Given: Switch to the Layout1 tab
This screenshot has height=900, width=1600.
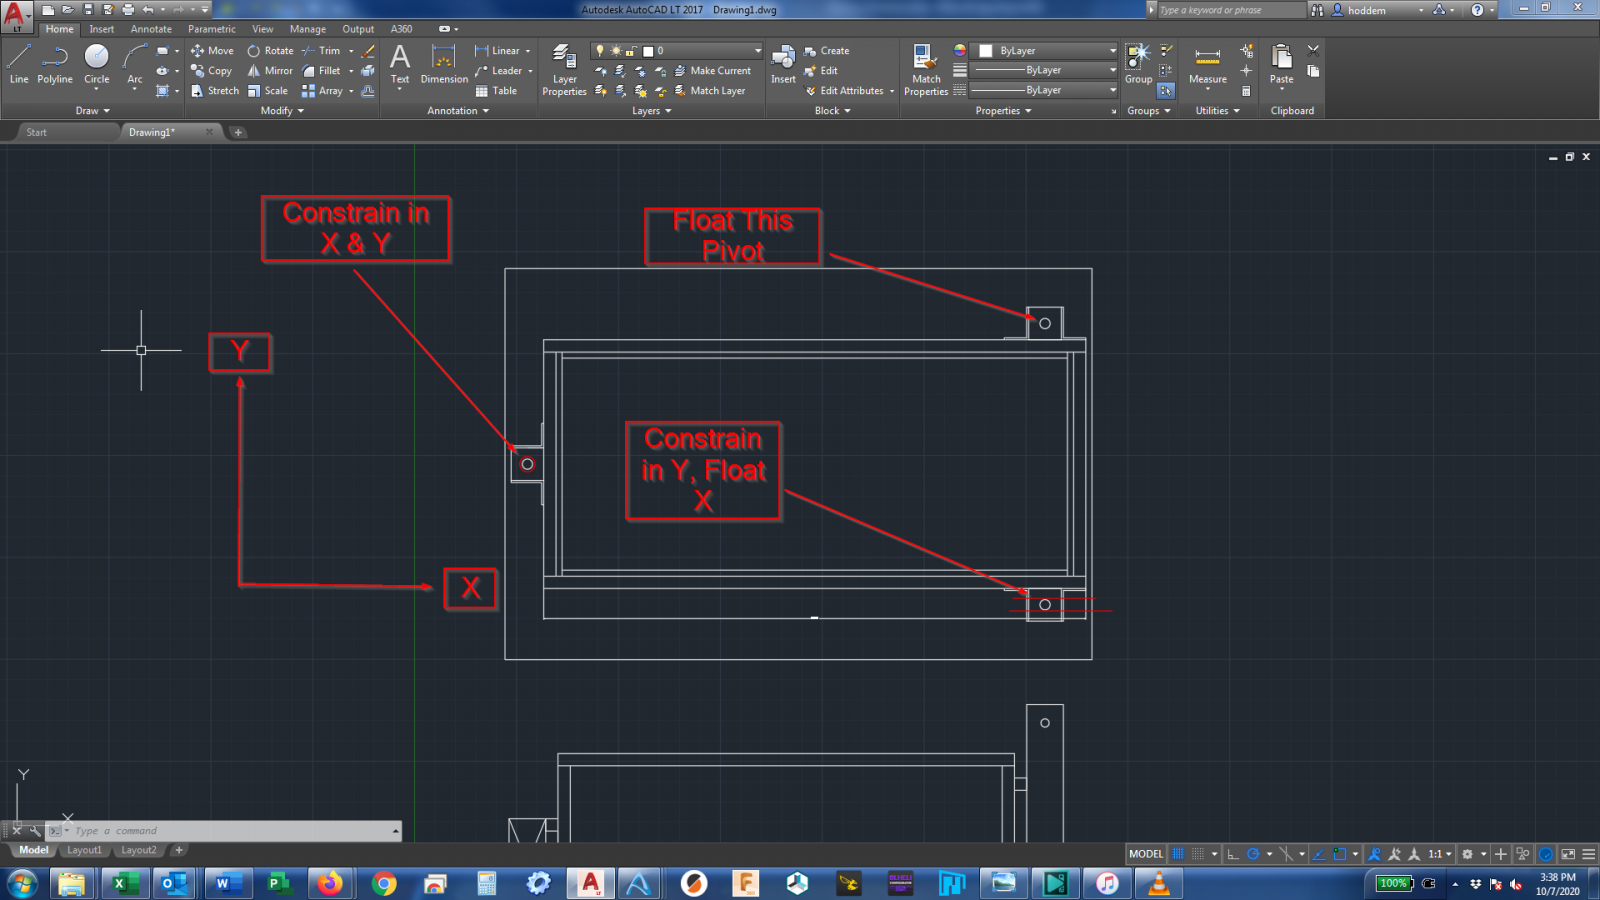Looking at the screenshot, I should 84,850.
